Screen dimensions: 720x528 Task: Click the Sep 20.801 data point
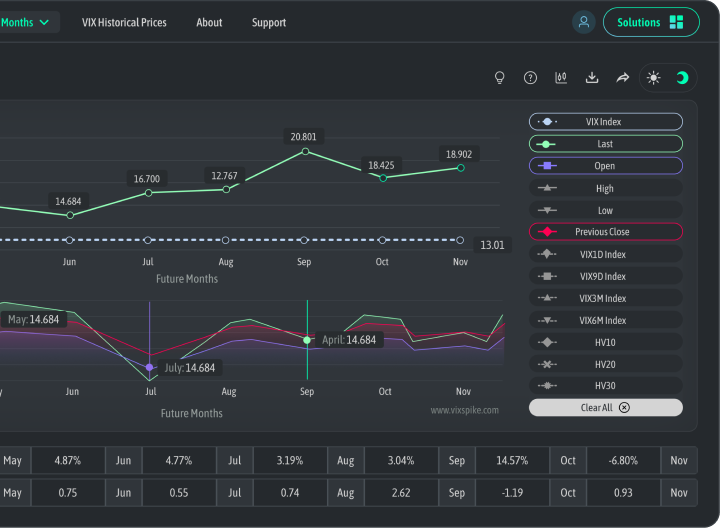coord(305,152)
